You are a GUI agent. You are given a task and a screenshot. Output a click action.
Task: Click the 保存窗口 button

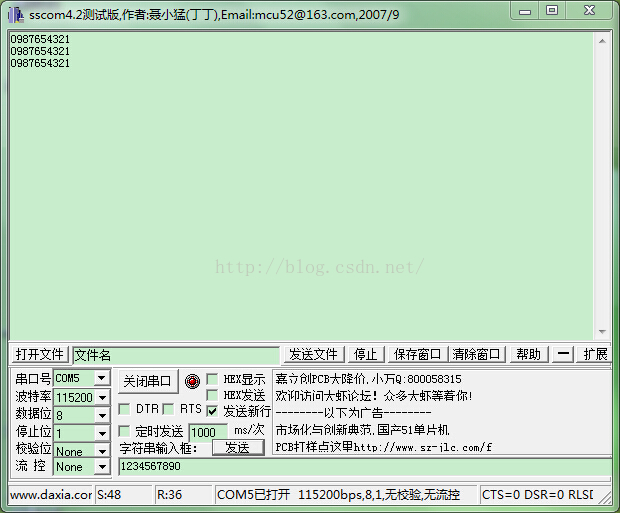coord(418,354)
